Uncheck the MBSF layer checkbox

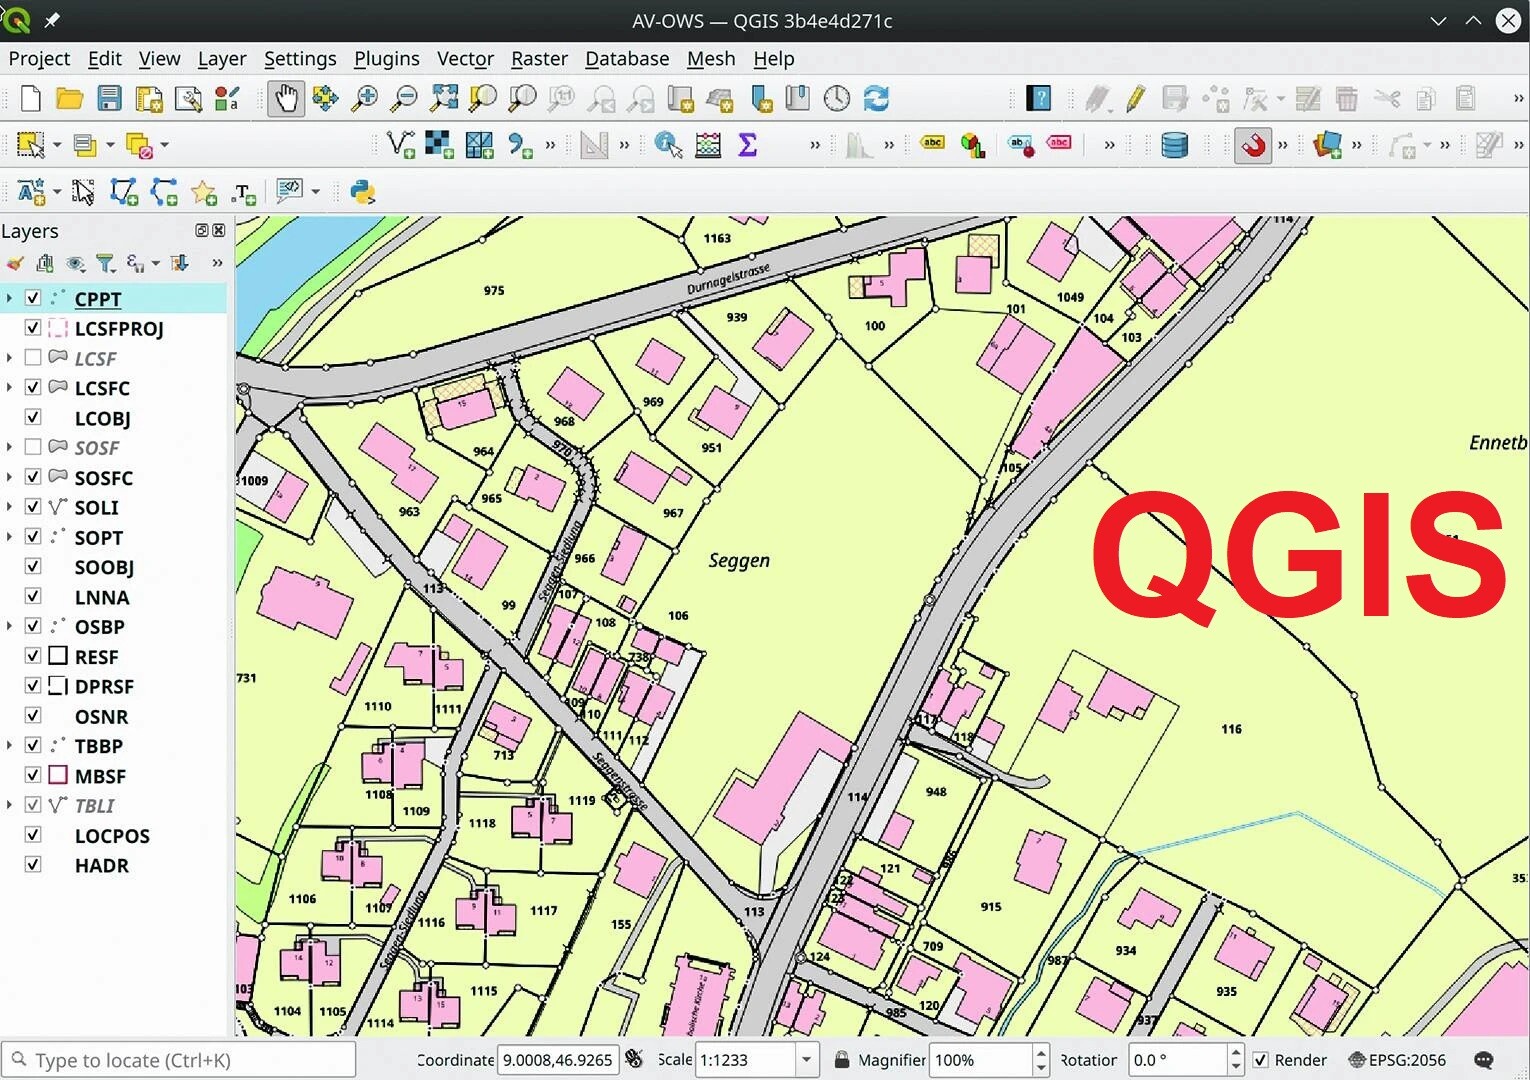pyautogui.click(x=33, y=775)
